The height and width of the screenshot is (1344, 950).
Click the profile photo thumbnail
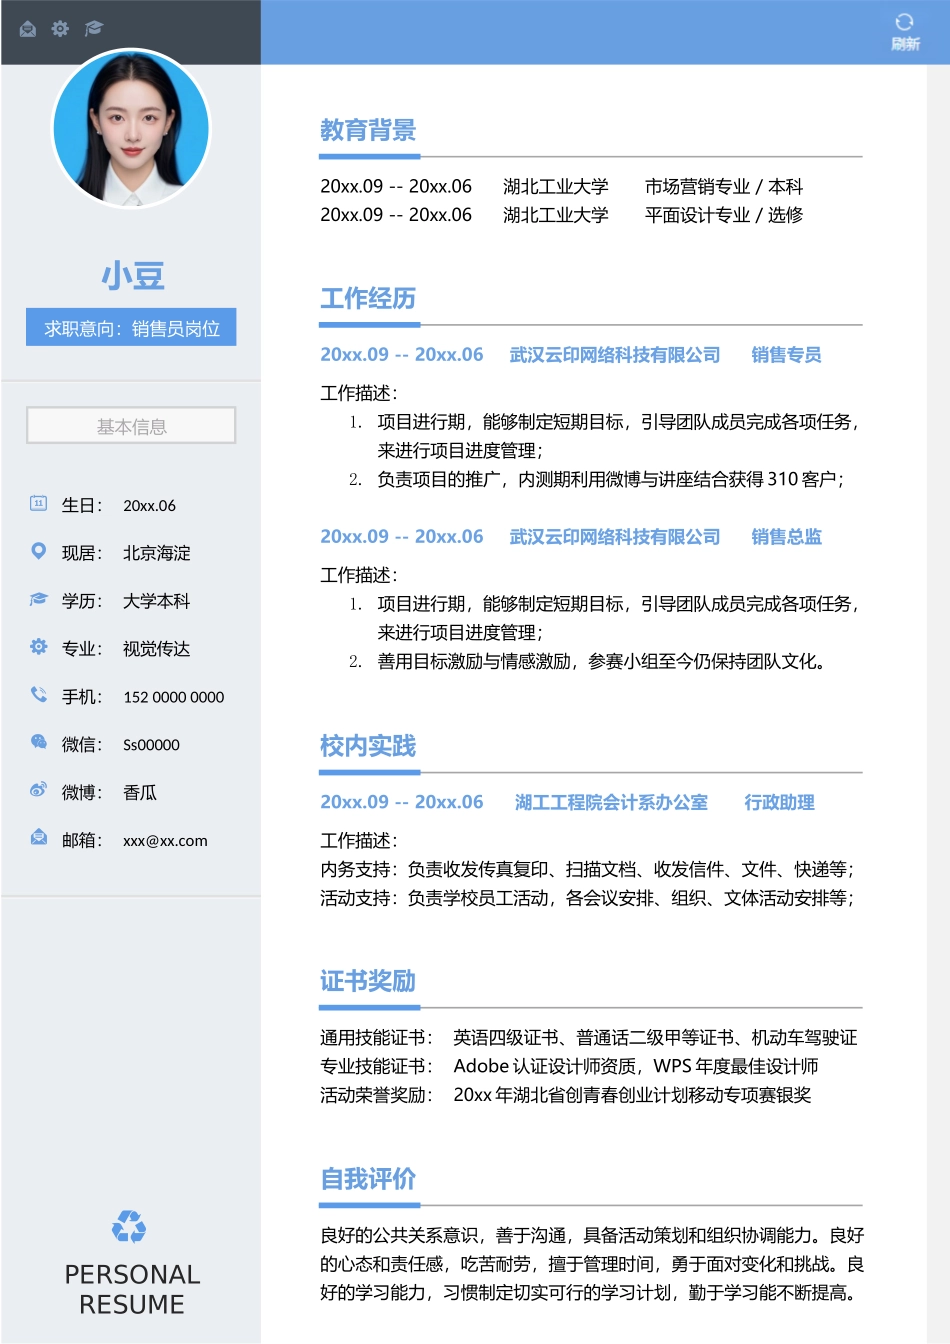click(x=131, y=128)
